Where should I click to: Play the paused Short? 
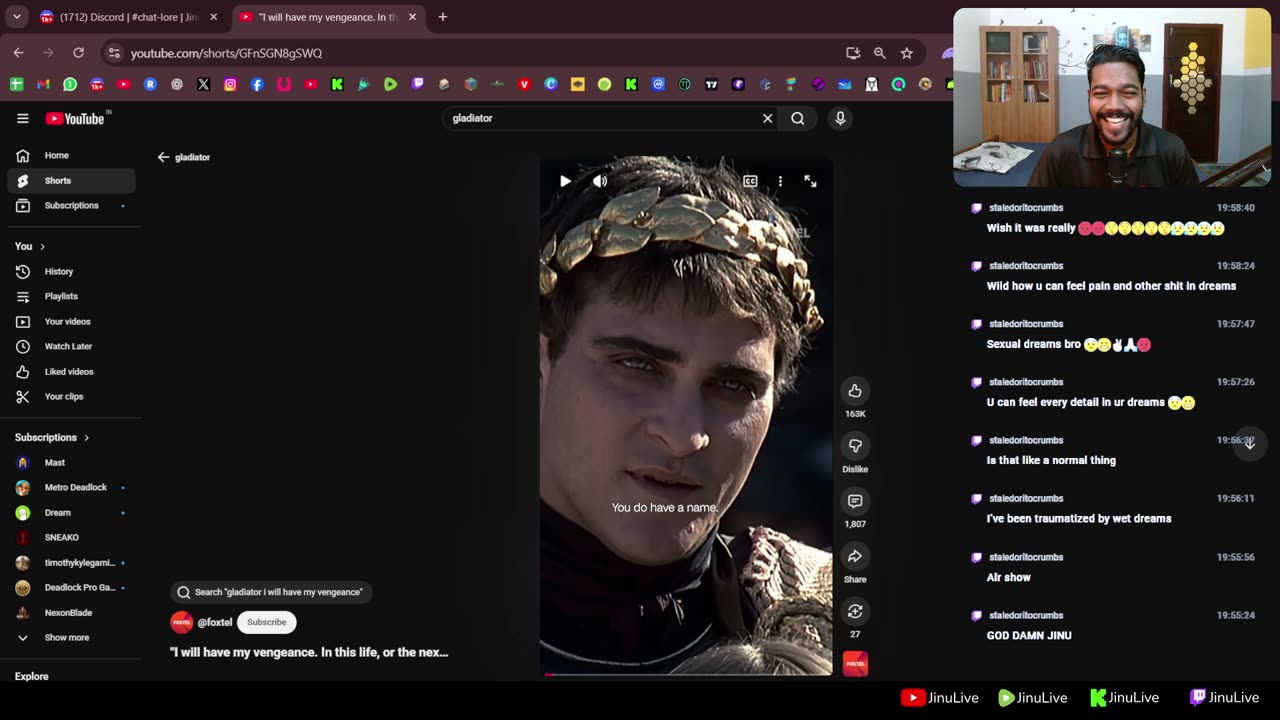pyautogui.click(x=565, y=181)
